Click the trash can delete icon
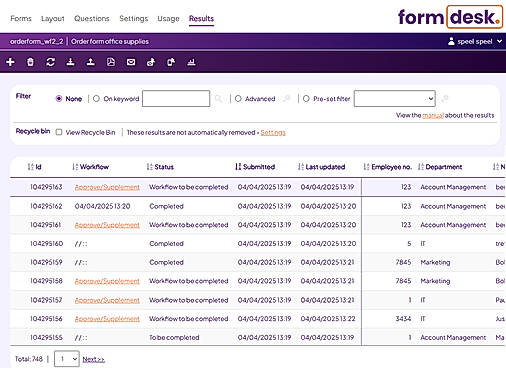 [30, 62]
